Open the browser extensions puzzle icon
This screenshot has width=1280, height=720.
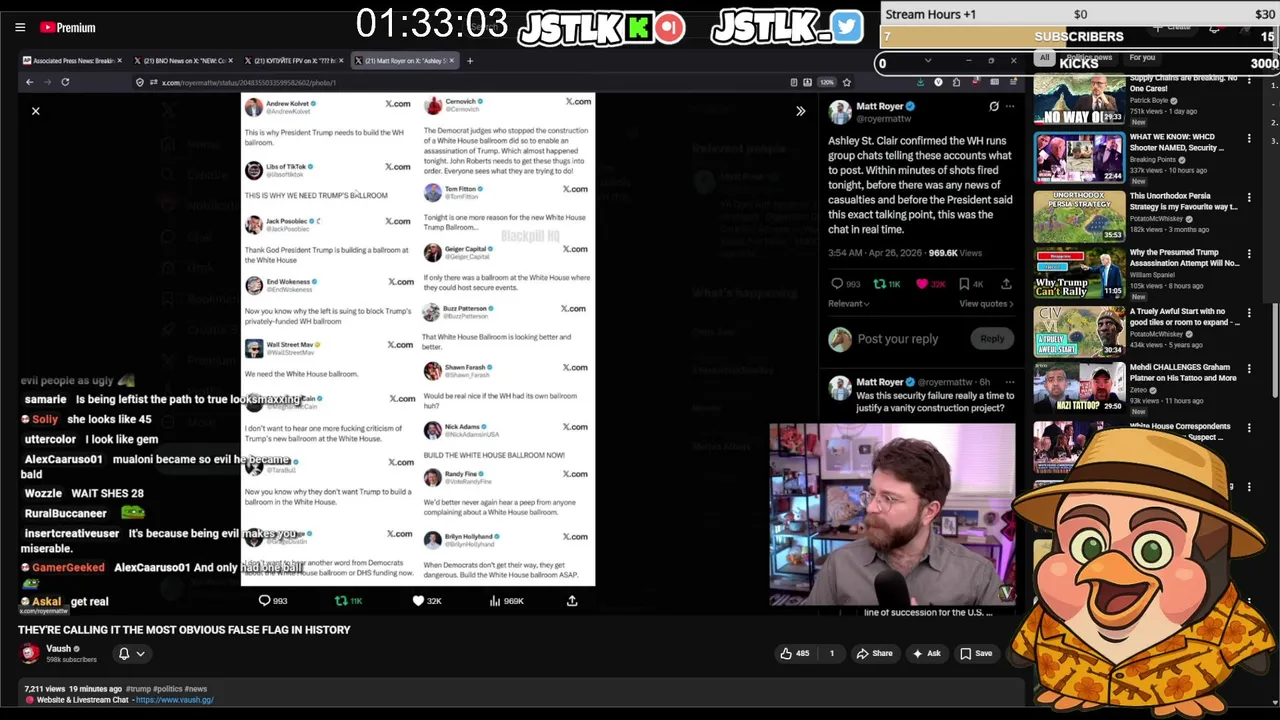[x=956, y=82]
